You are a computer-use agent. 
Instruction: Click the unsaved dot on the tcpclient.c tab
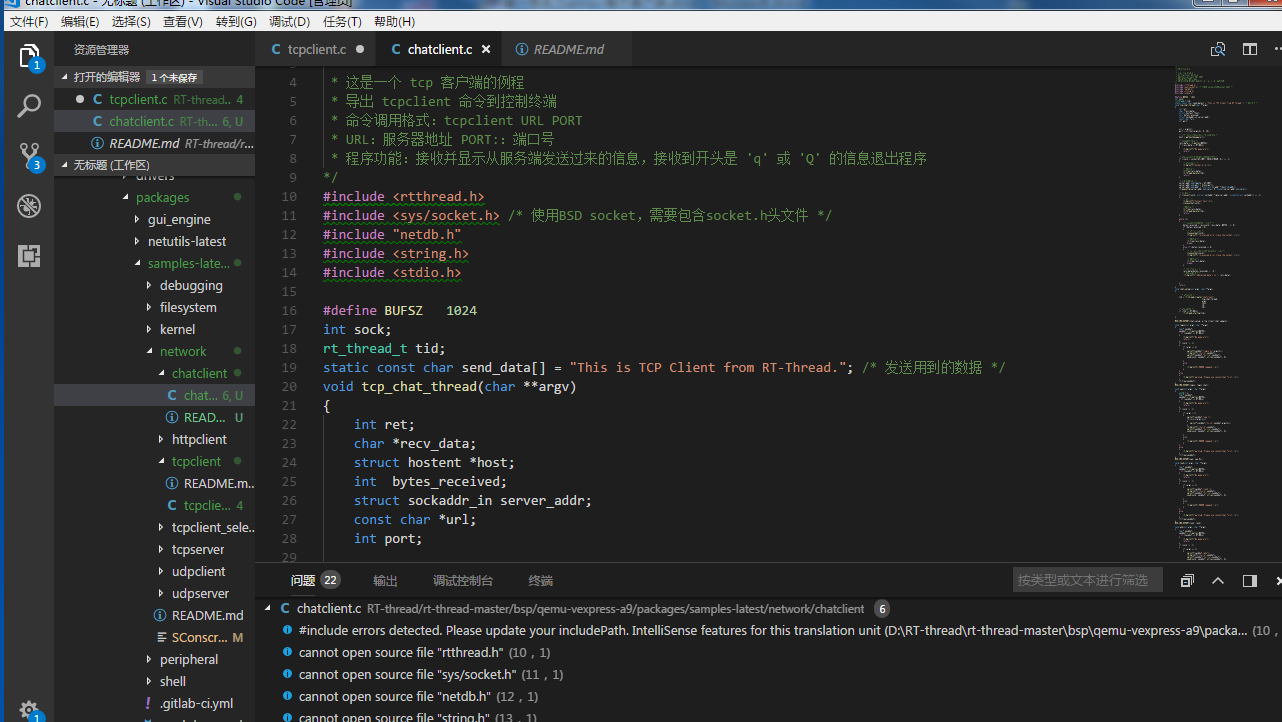click(360, 49)
